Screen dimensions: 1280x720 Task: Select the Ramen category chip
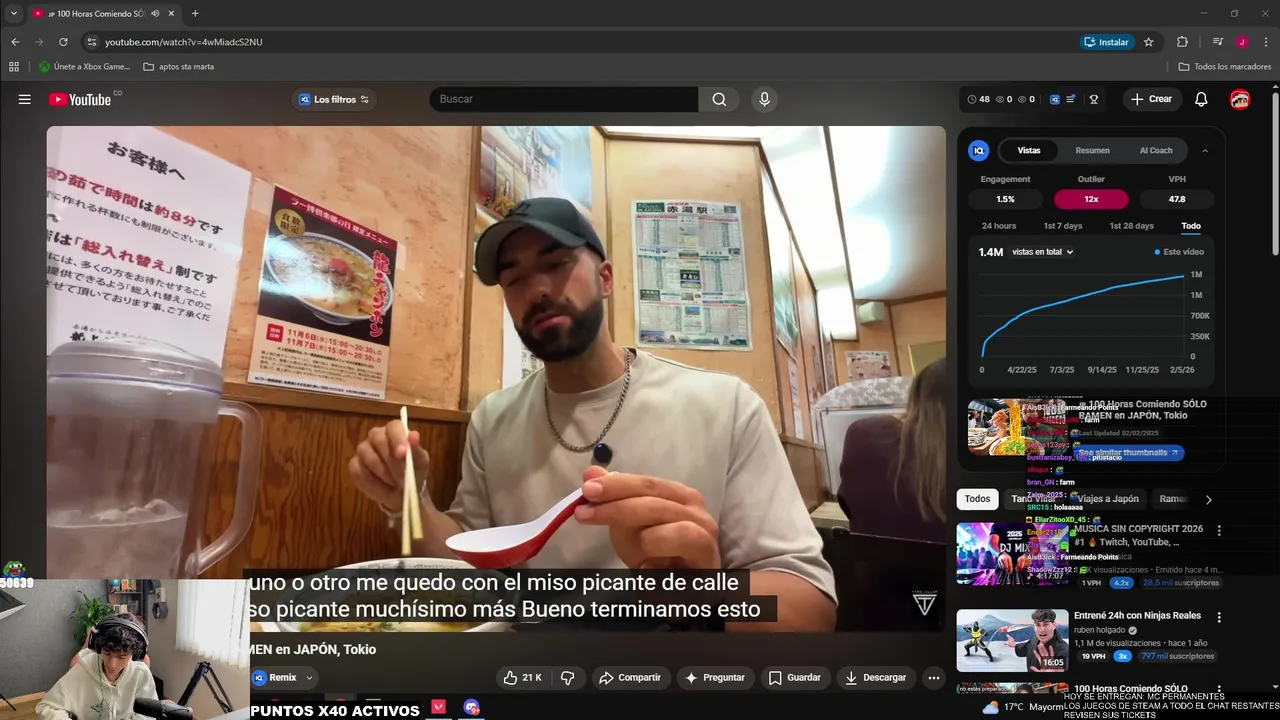(x=1173, y=499)
